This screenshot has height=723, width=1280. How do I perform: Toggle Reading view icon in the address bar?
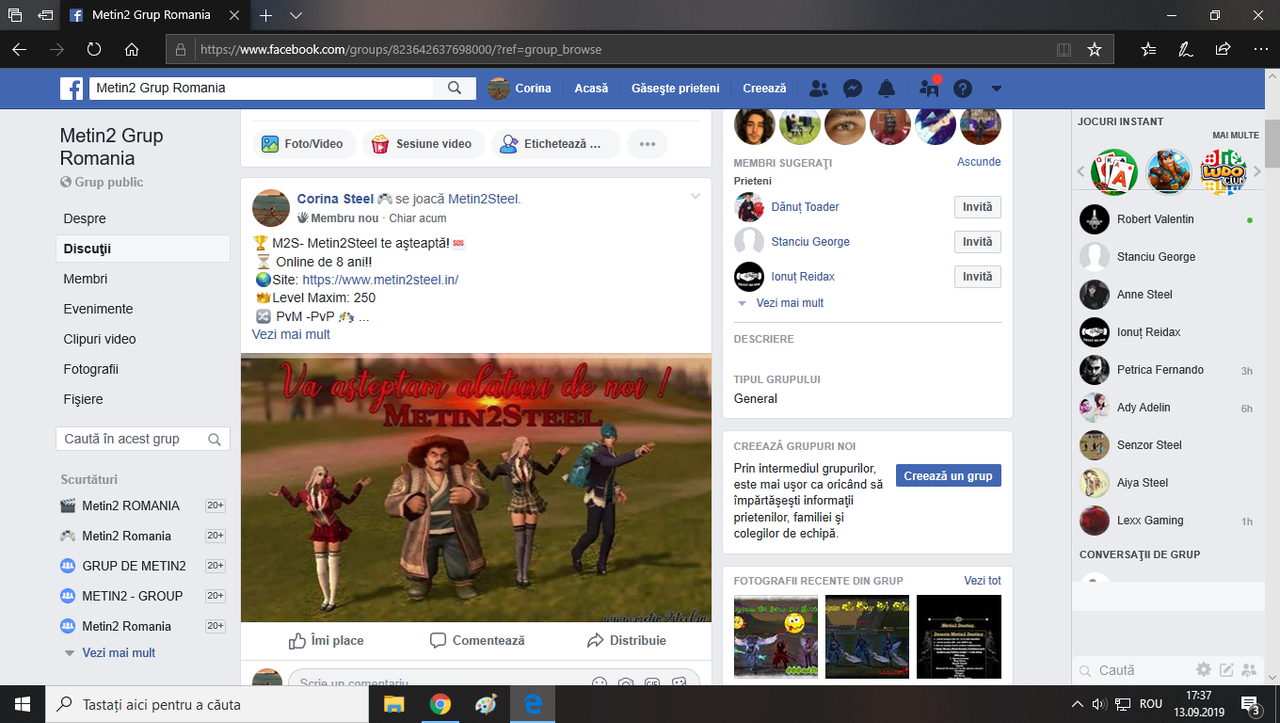point(1064,49)
